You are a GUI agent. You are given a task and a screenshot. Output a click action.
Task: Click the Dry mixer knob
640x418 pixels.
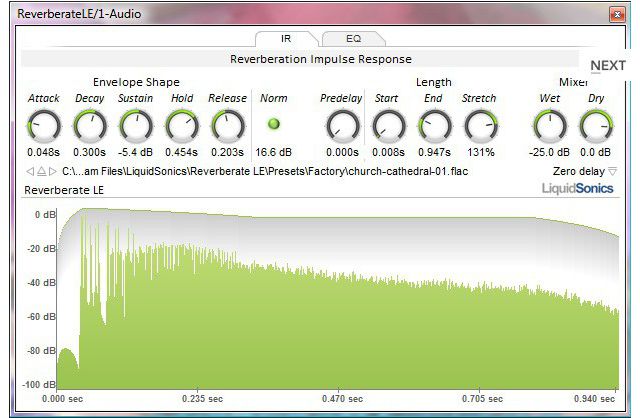tap(596, 126)
